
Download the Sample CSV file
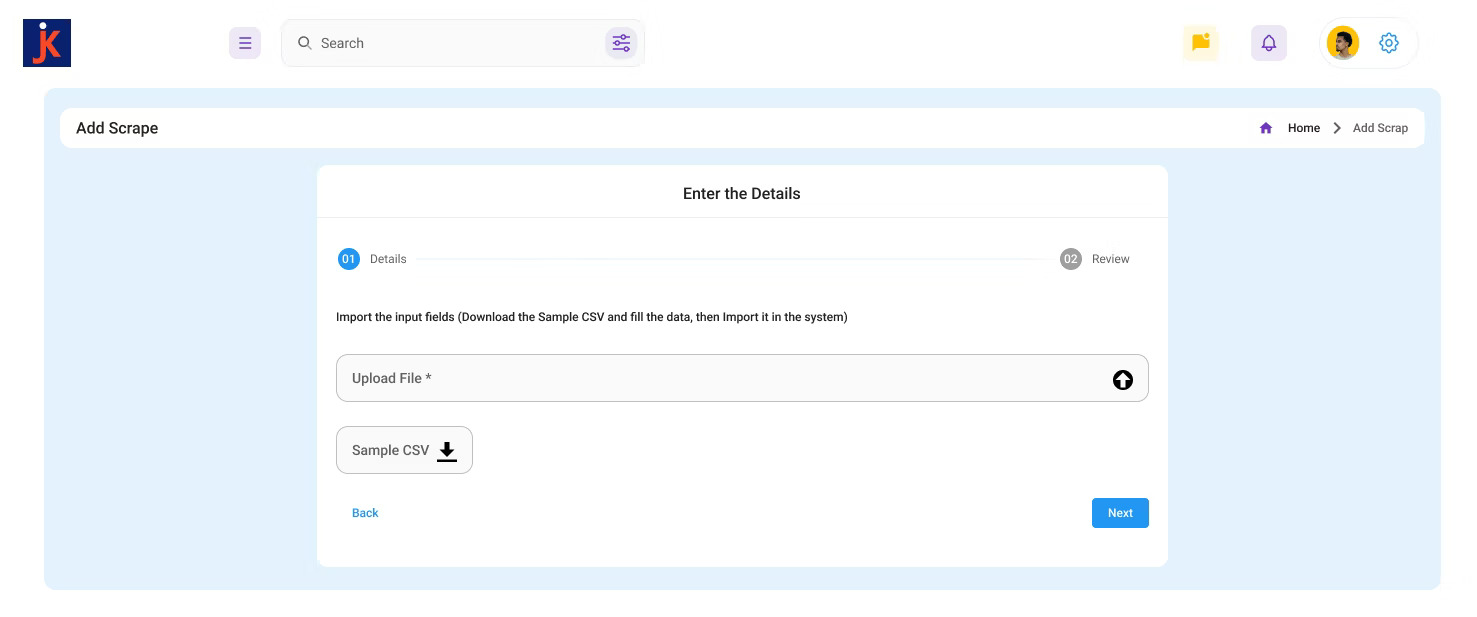coord(391,451)
